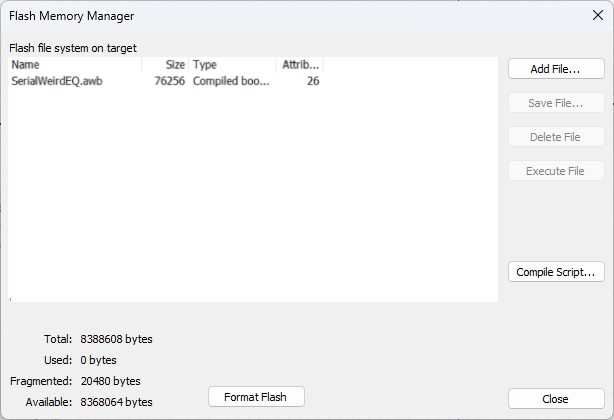Open the Compile Script... dialog
The height and width of the screenshot is (420, 614).
pyautogui.click(x=556, y=271)
